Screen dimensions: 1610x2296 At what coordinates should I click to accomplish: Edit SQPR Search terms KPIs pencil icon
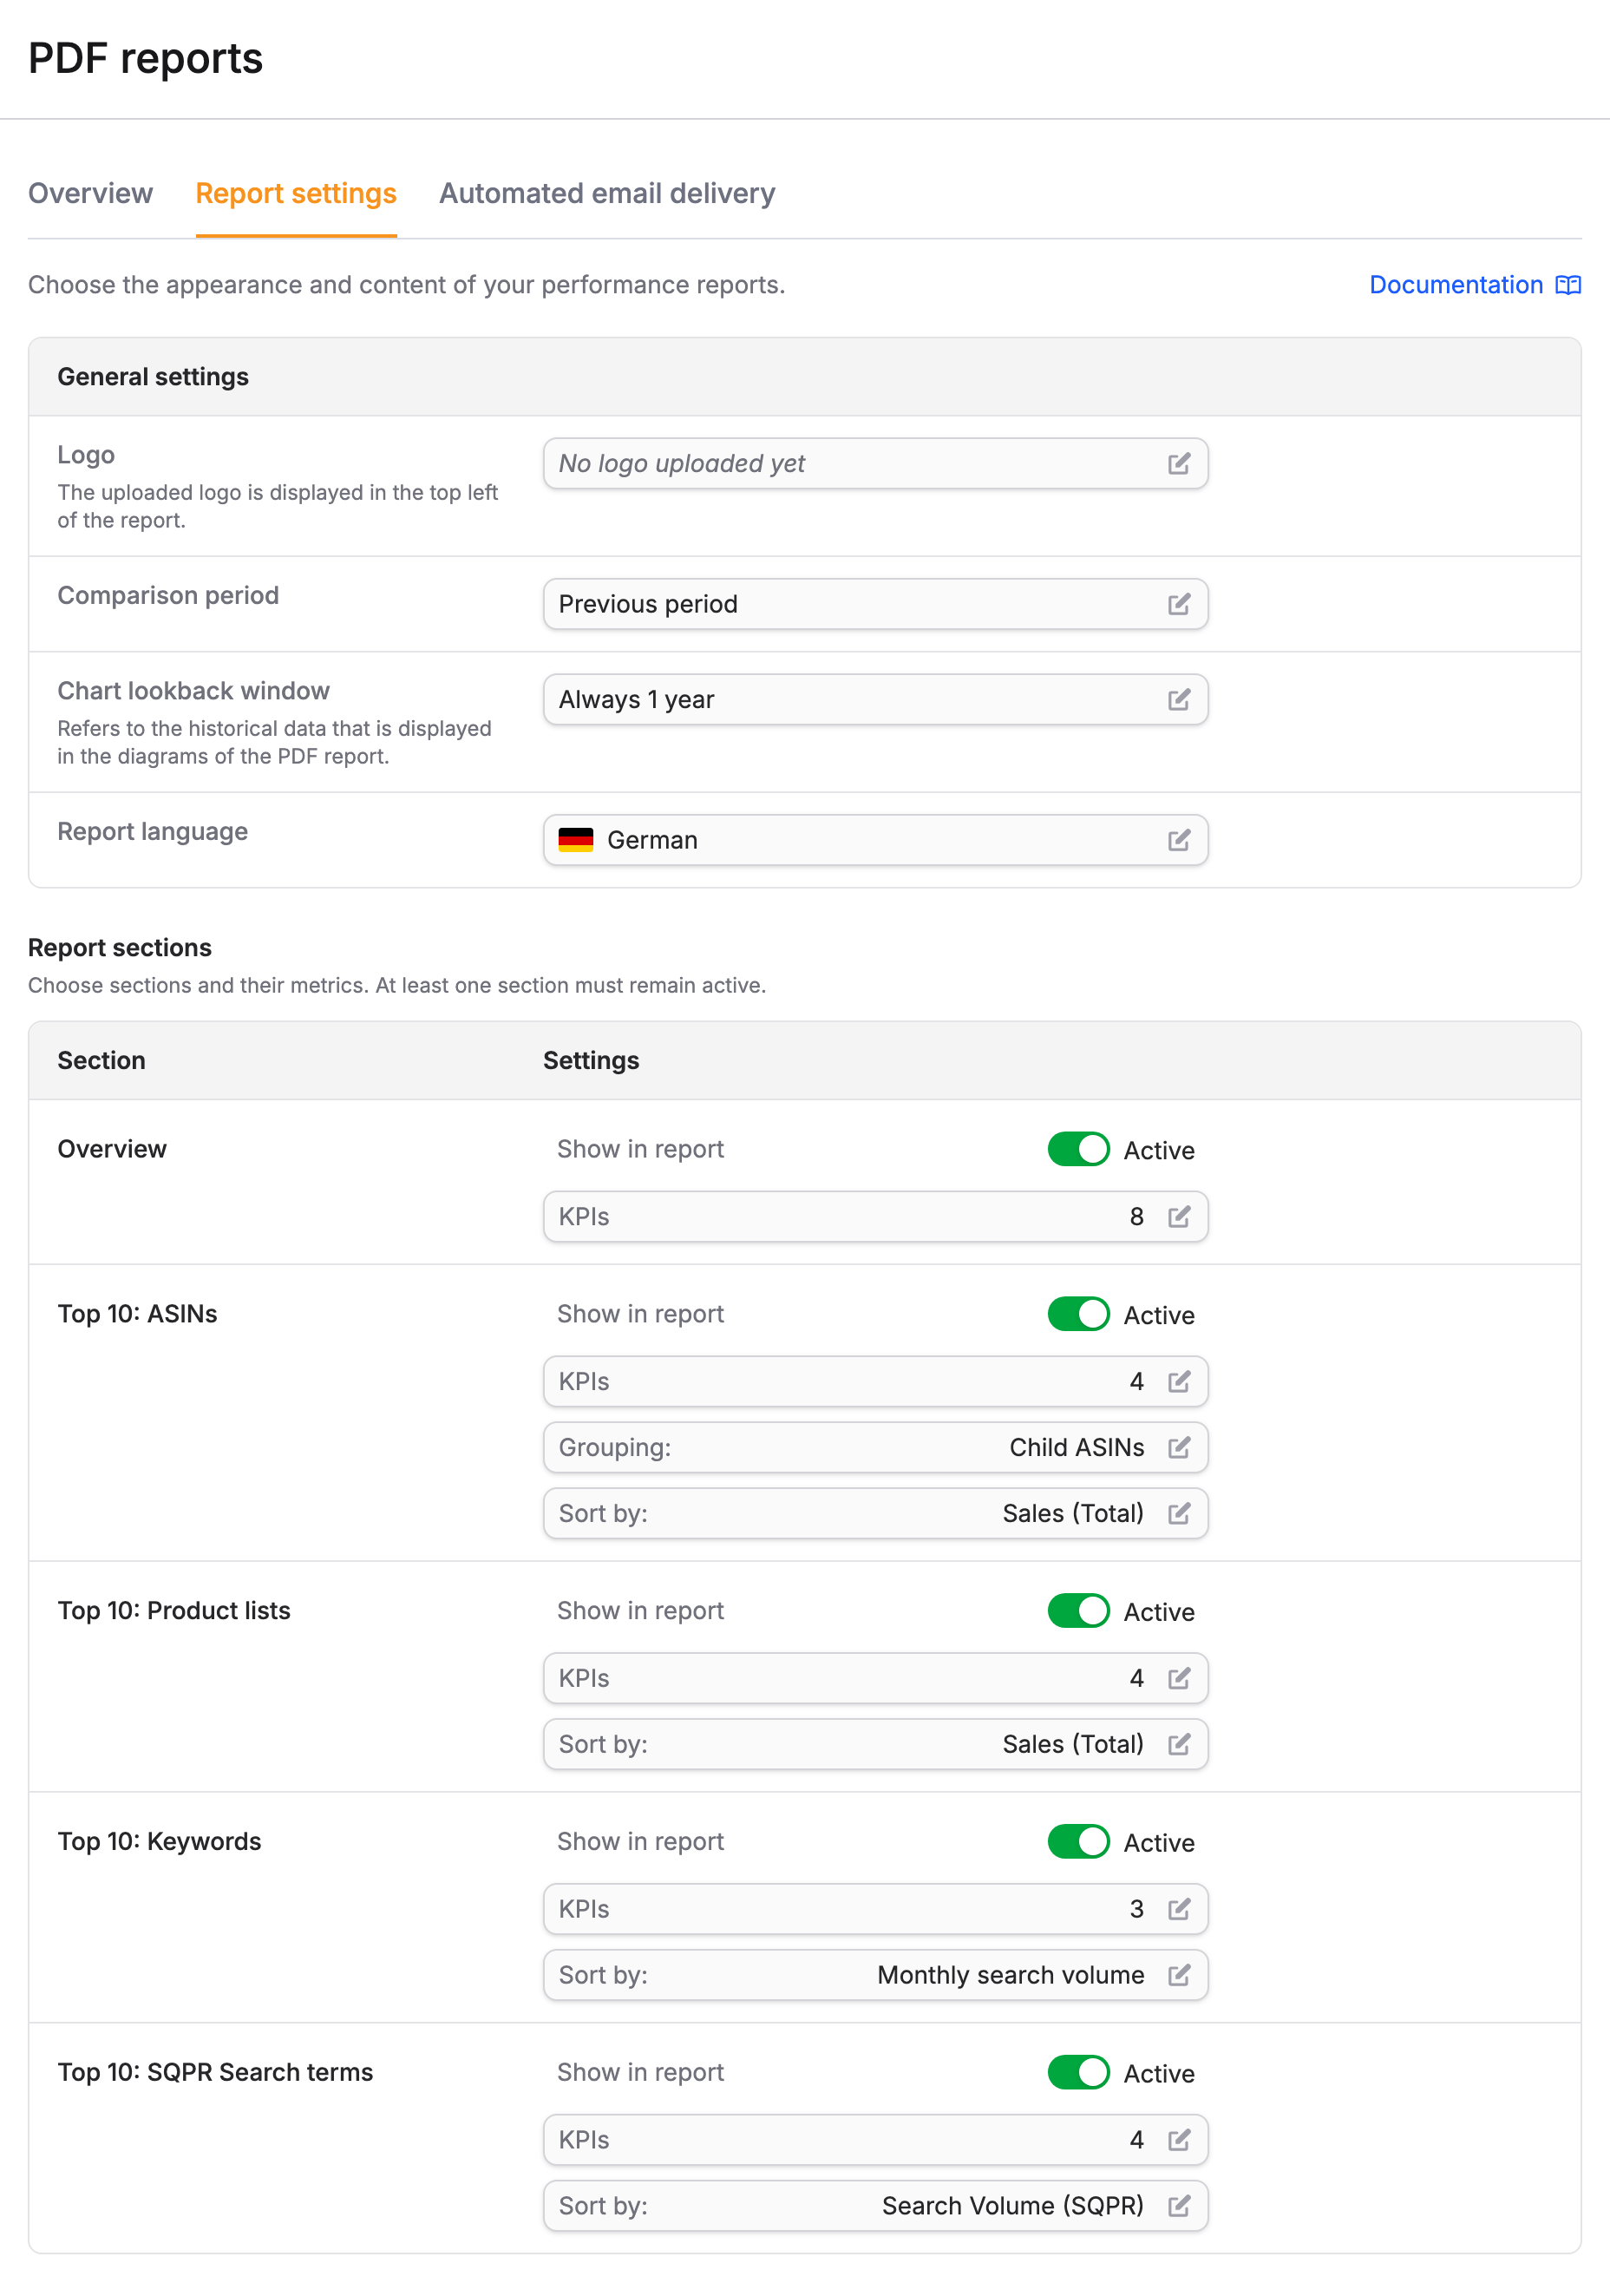click(x=1179, y=2141)
